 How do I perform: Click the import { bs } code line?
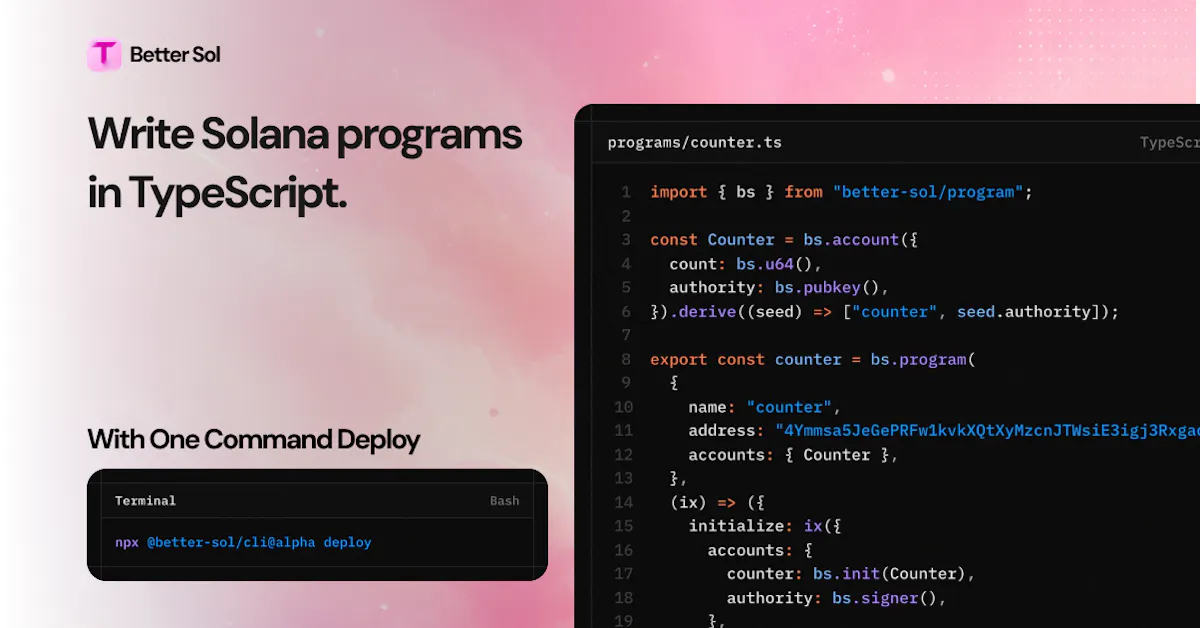(841, 191)
